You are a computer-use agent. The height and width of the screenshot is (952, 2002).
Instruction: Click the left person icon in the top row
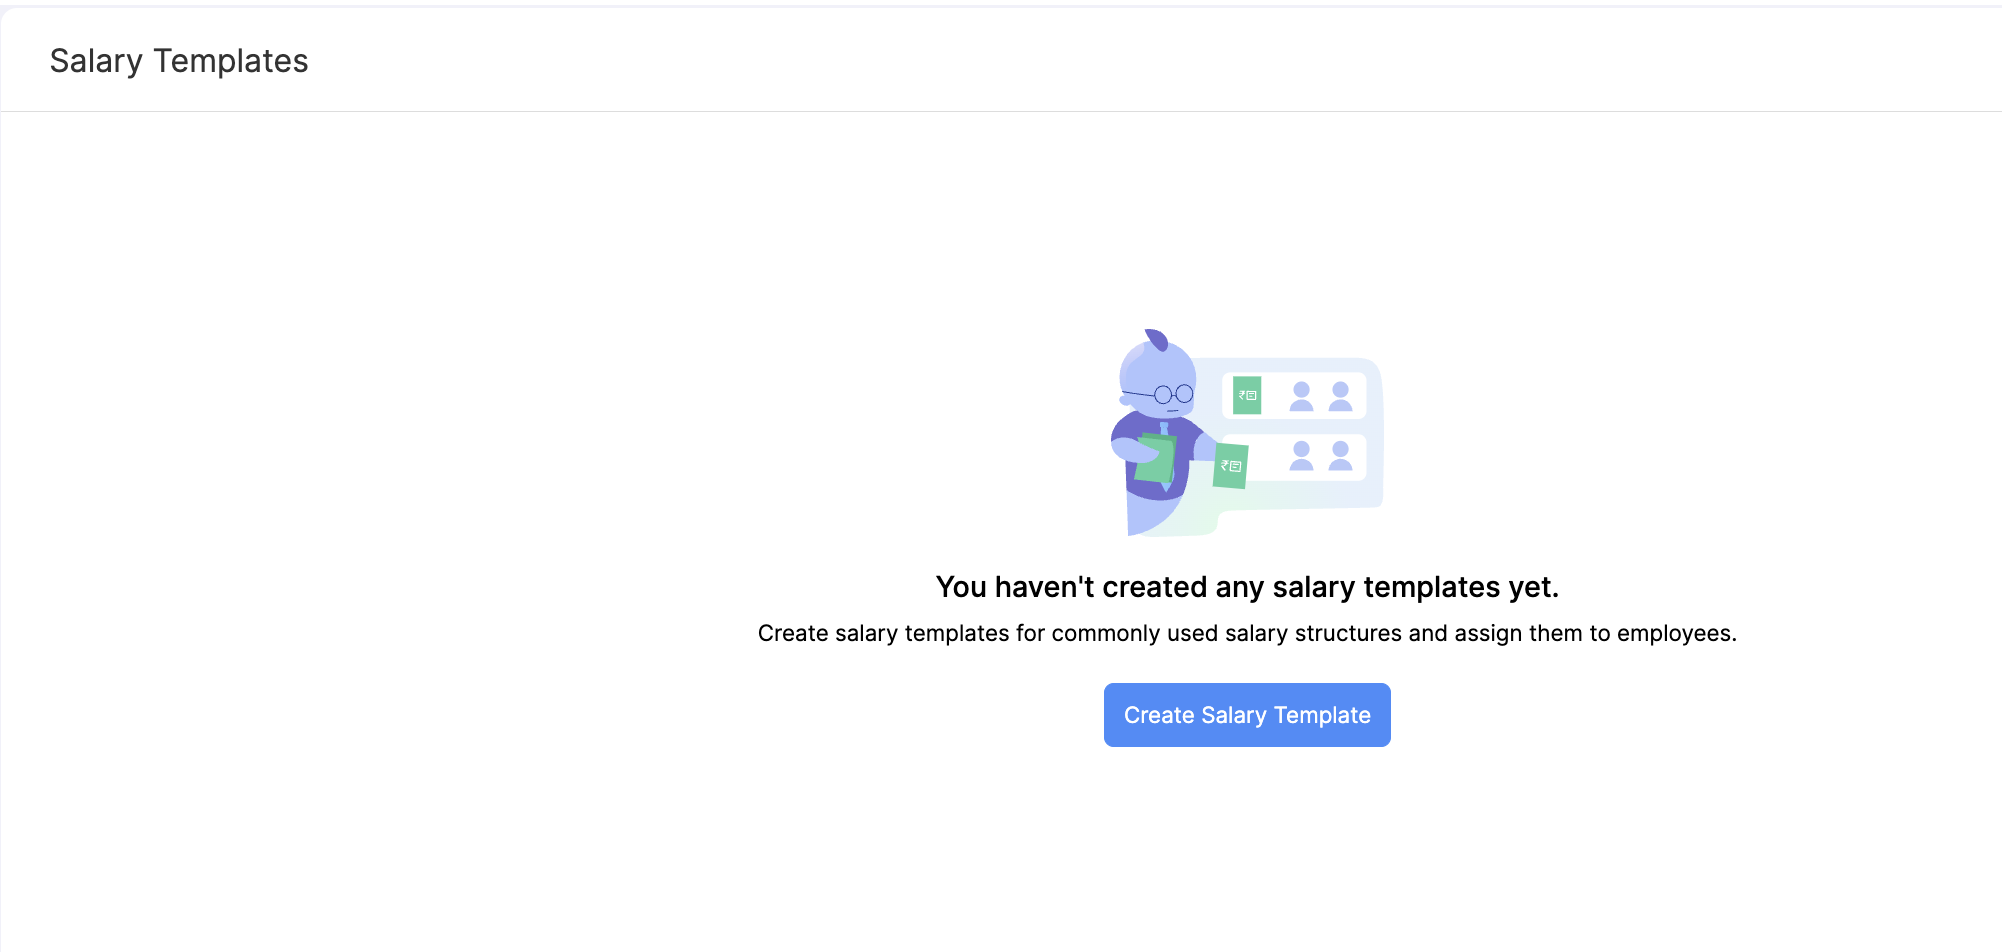1301,397
